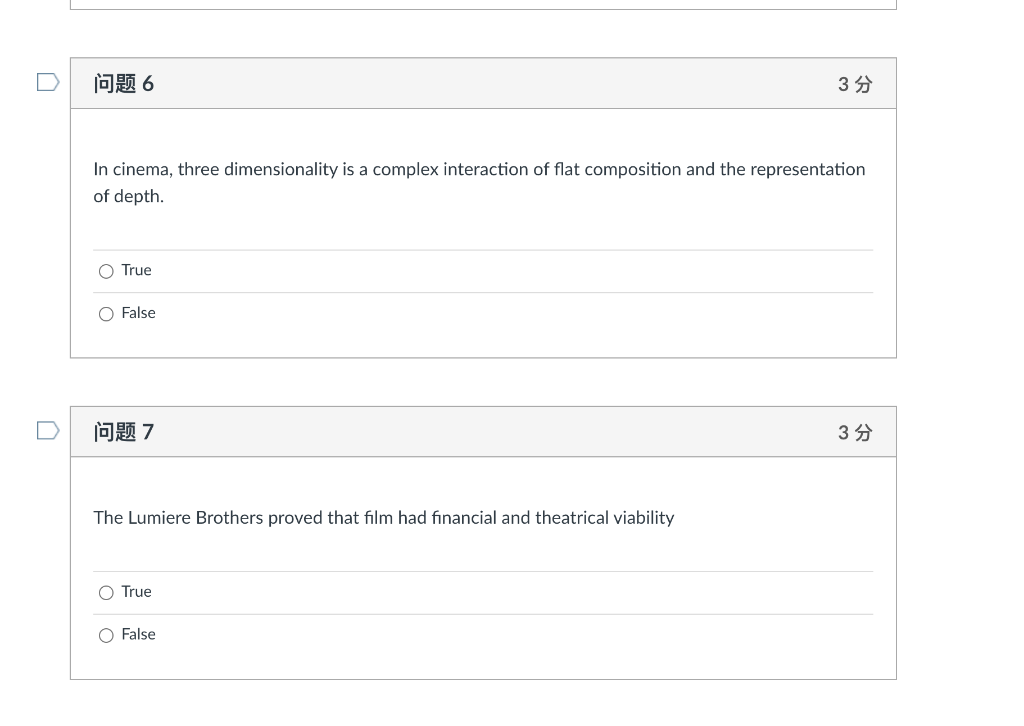Screen dimensions: 1024x726
Task: Click the blank area of question 7's header bar
Action: [x=496, y=432]
